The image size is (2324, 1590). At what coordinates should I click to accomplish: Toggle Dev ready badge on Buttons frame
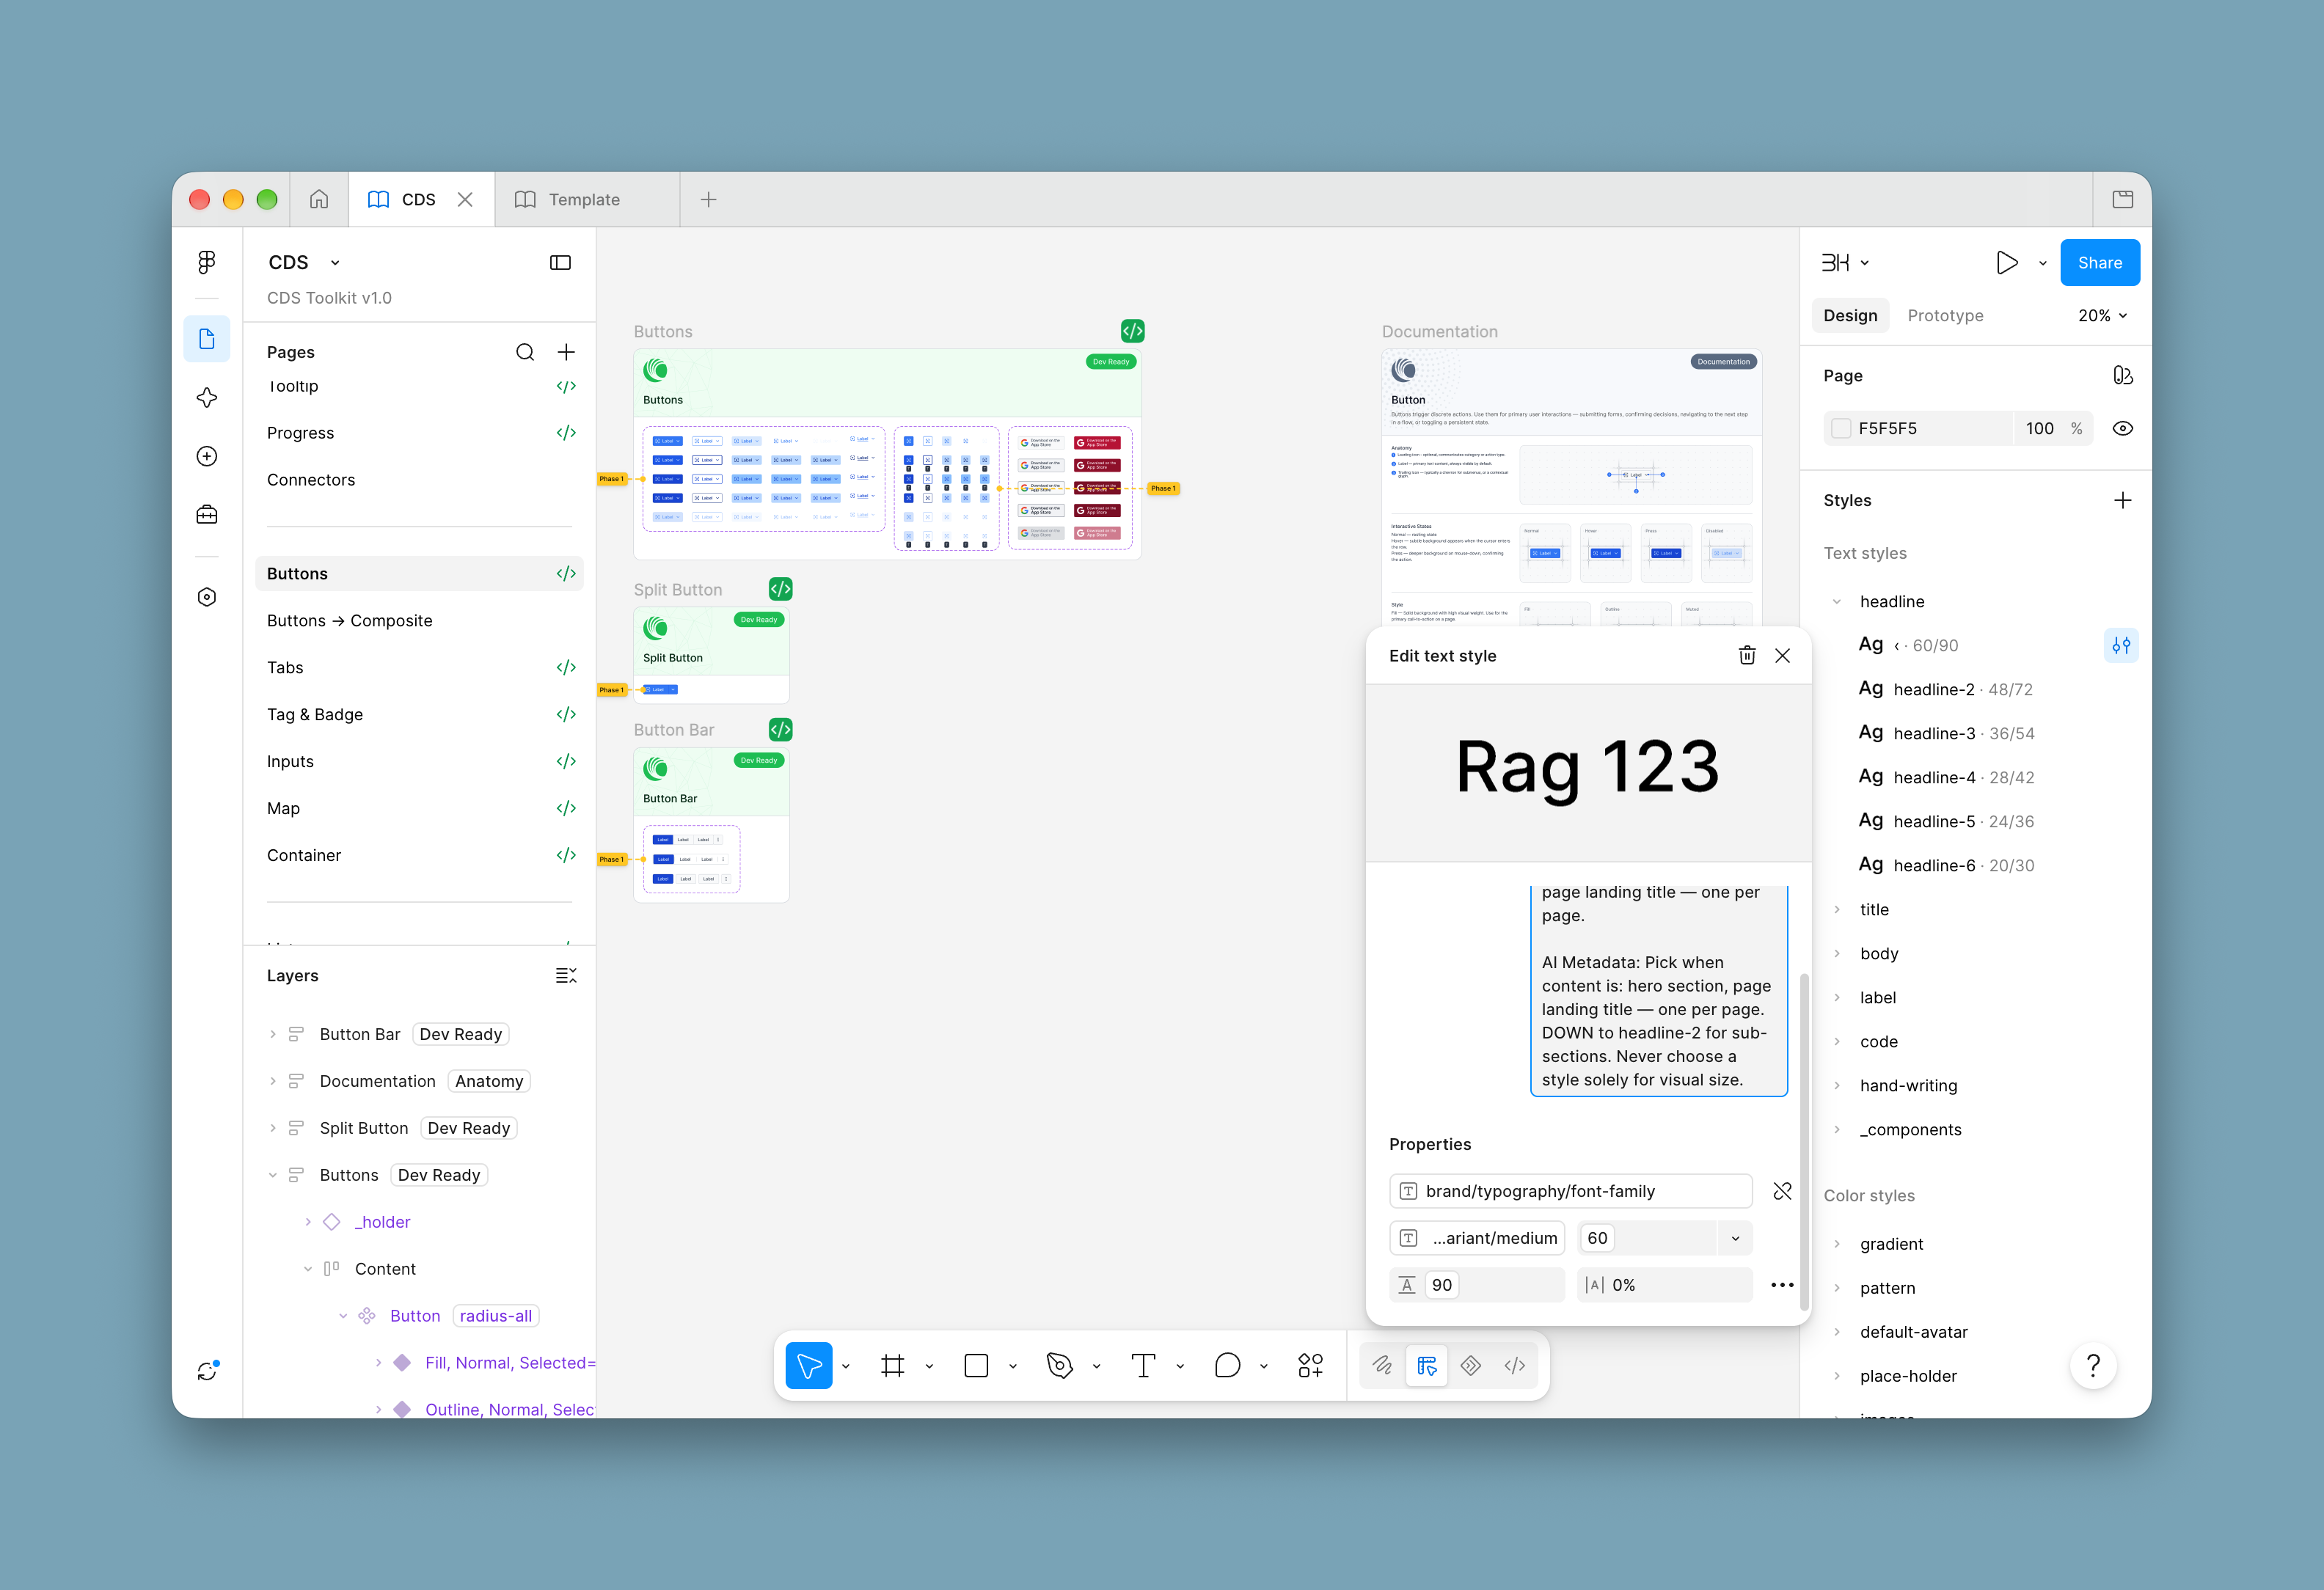coord(1132,331)
